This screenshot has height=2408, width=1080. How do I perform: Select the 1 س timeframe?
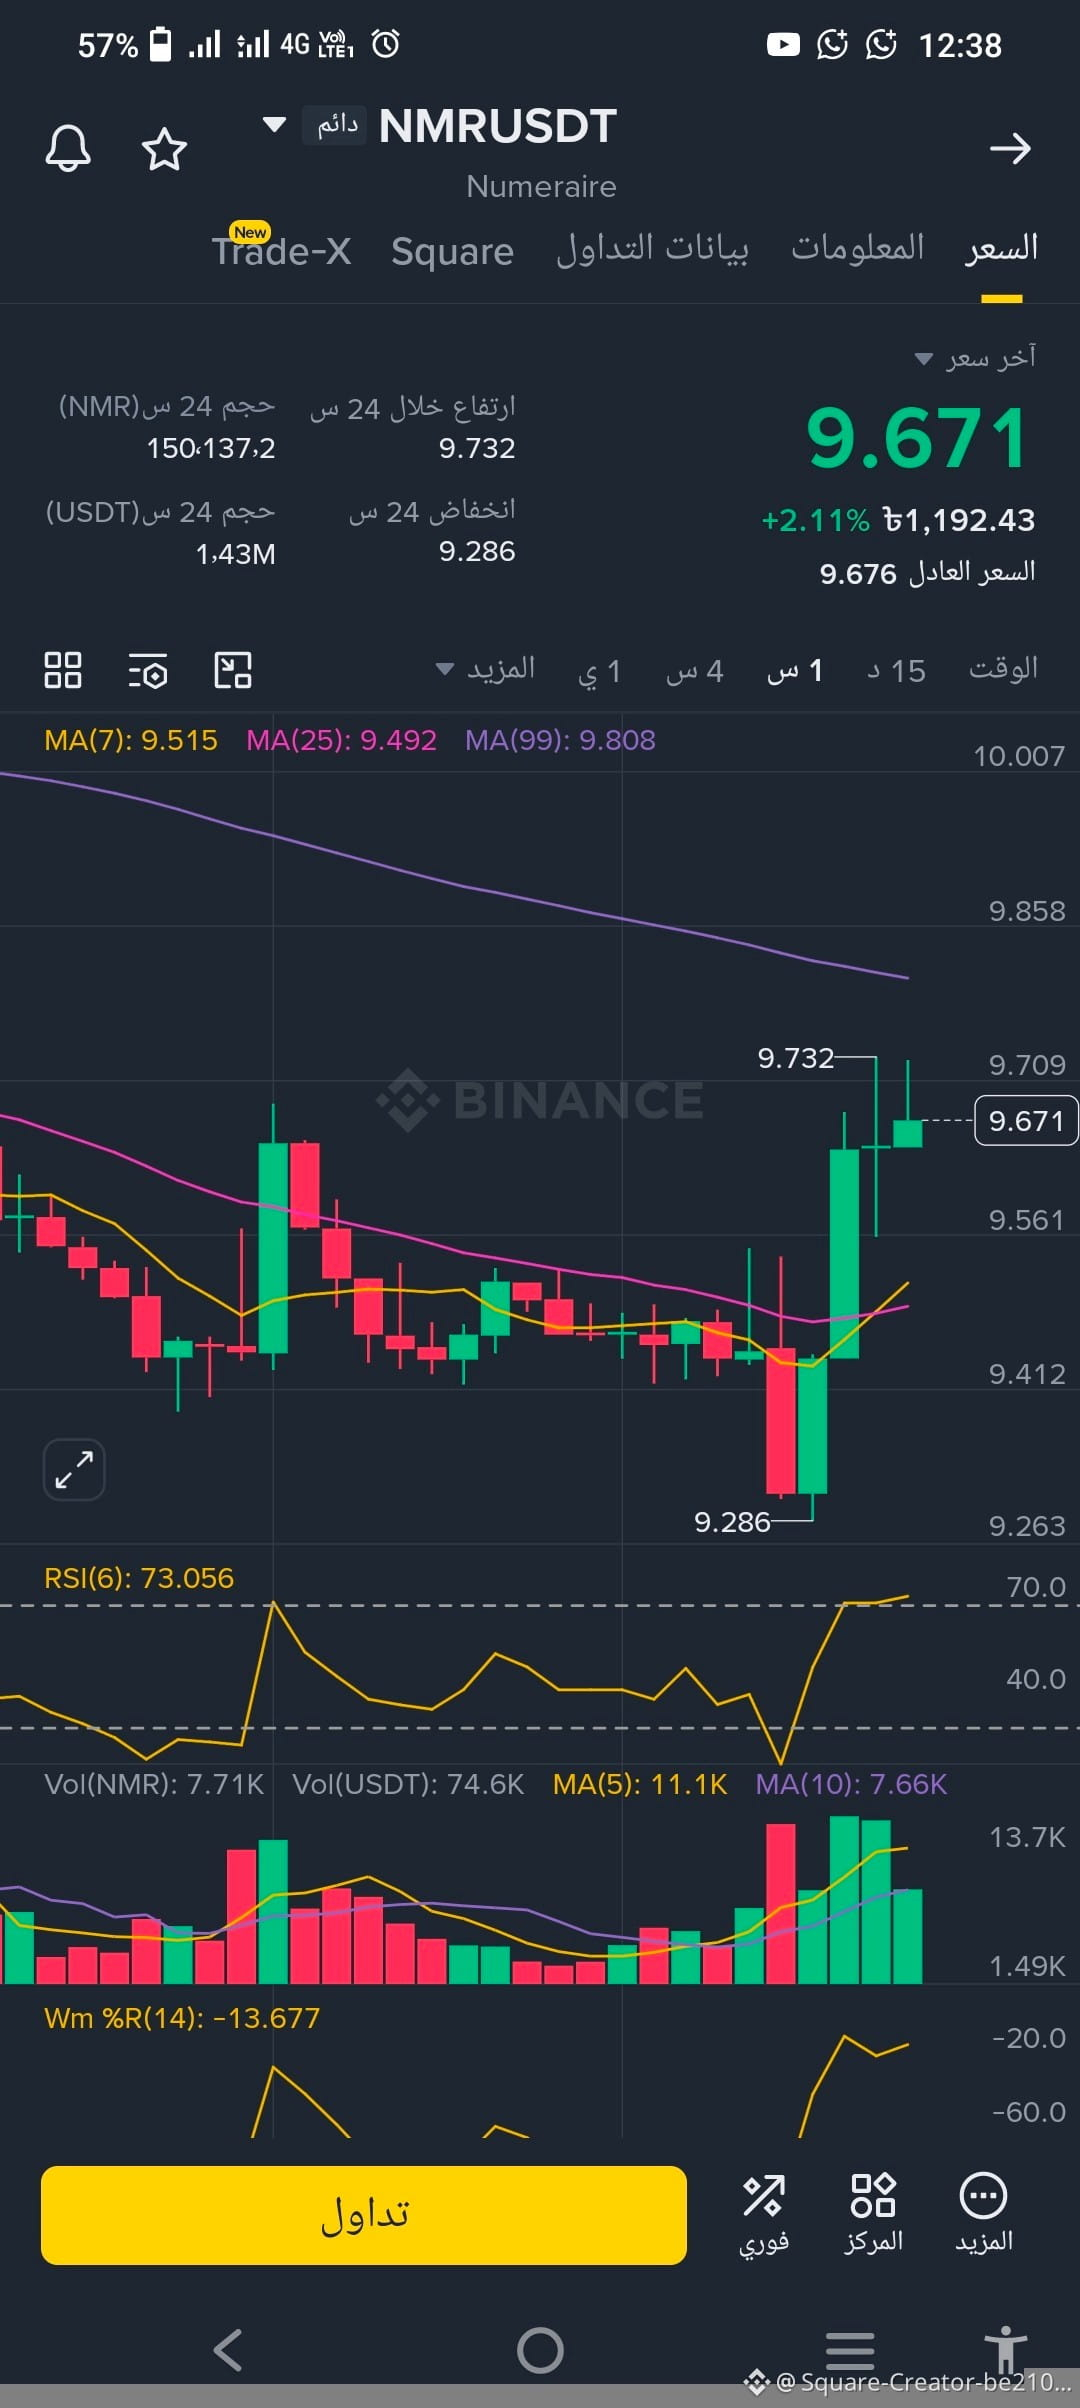(x=795, y=671)
